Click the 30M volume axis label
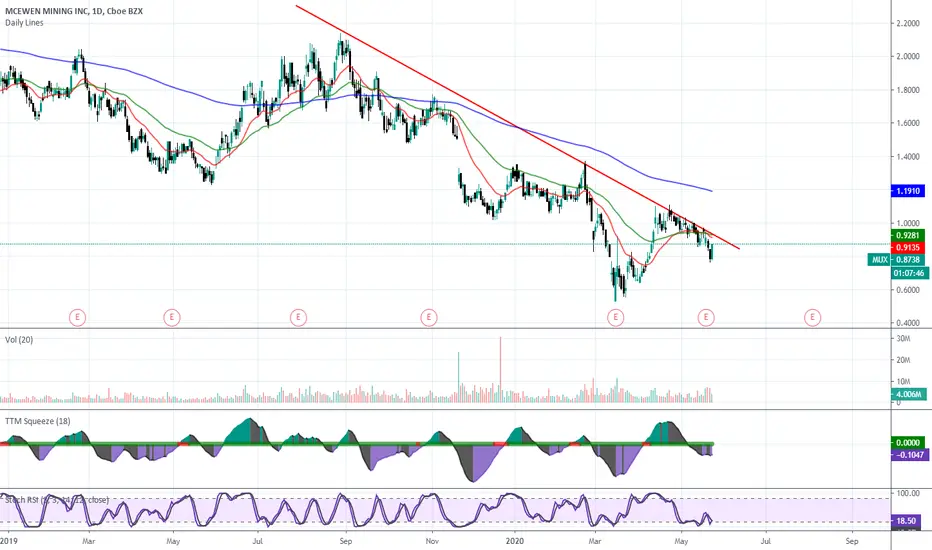The height and width of the screenshot is (550, 932). [903, 339]
